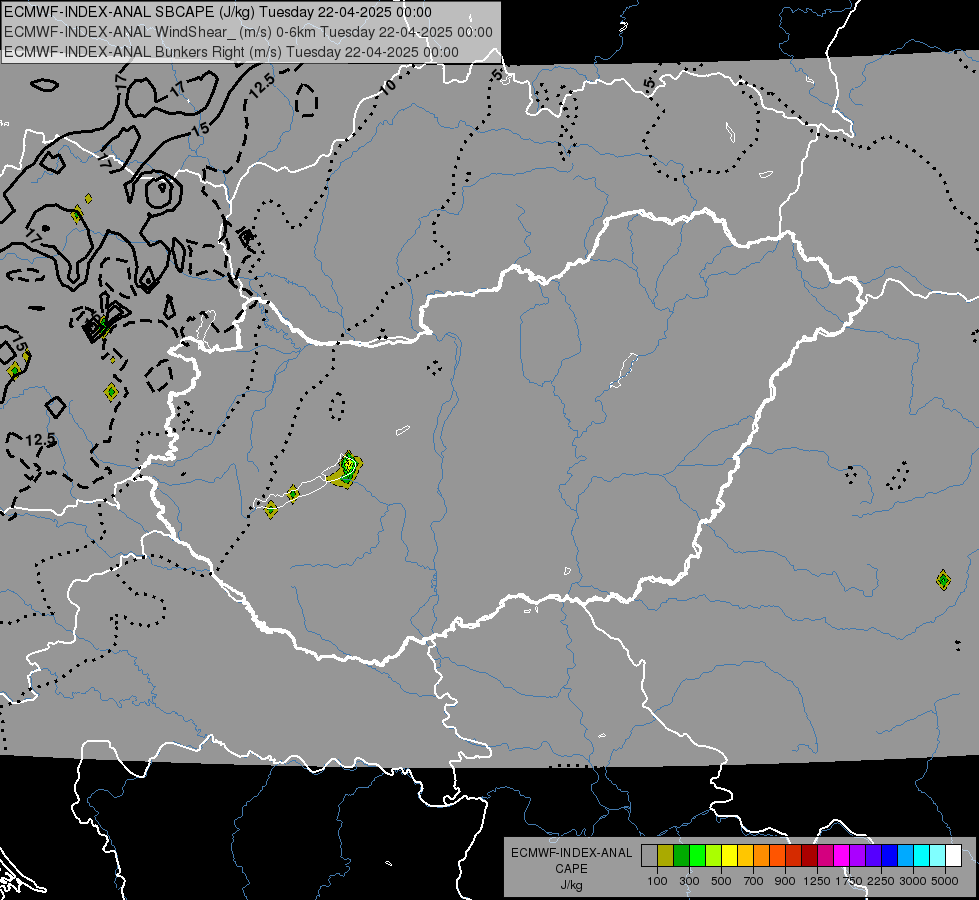
Task: Select the 2250 legend tick label
Action: coord(881,881)
